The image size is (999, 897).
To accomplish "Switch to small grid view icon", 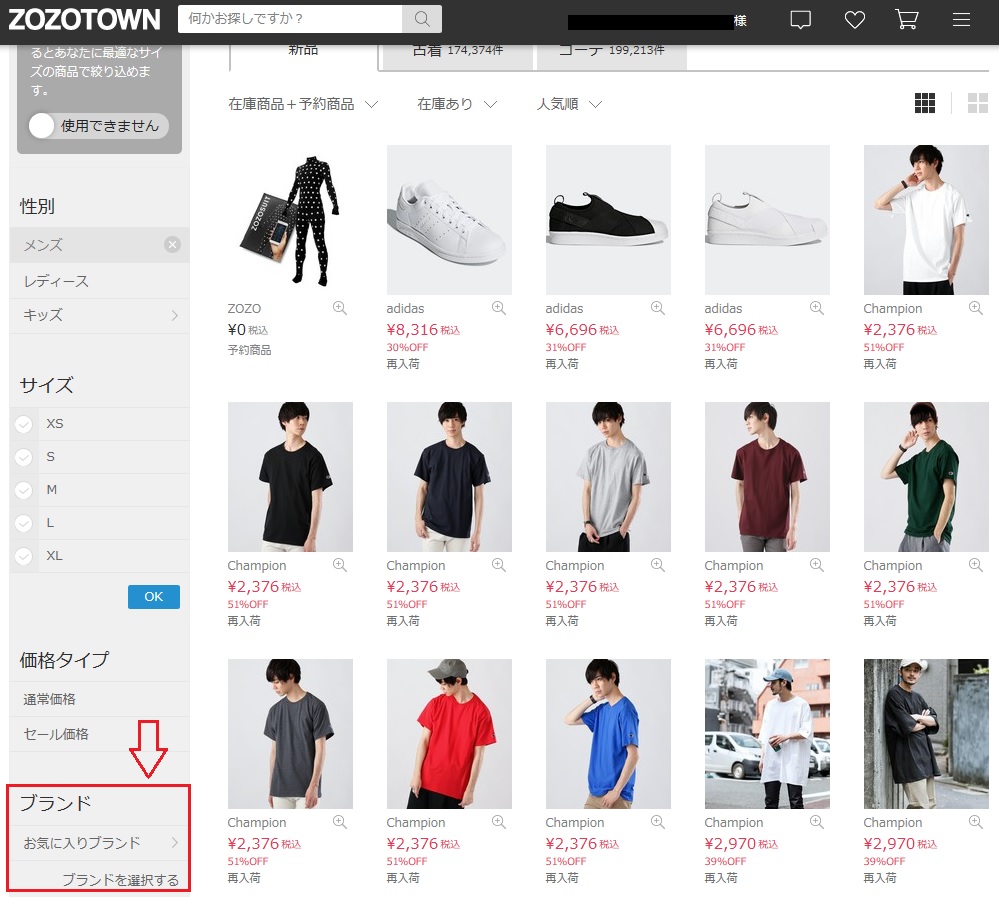I will pyautogui.click(x=924, y=103).
